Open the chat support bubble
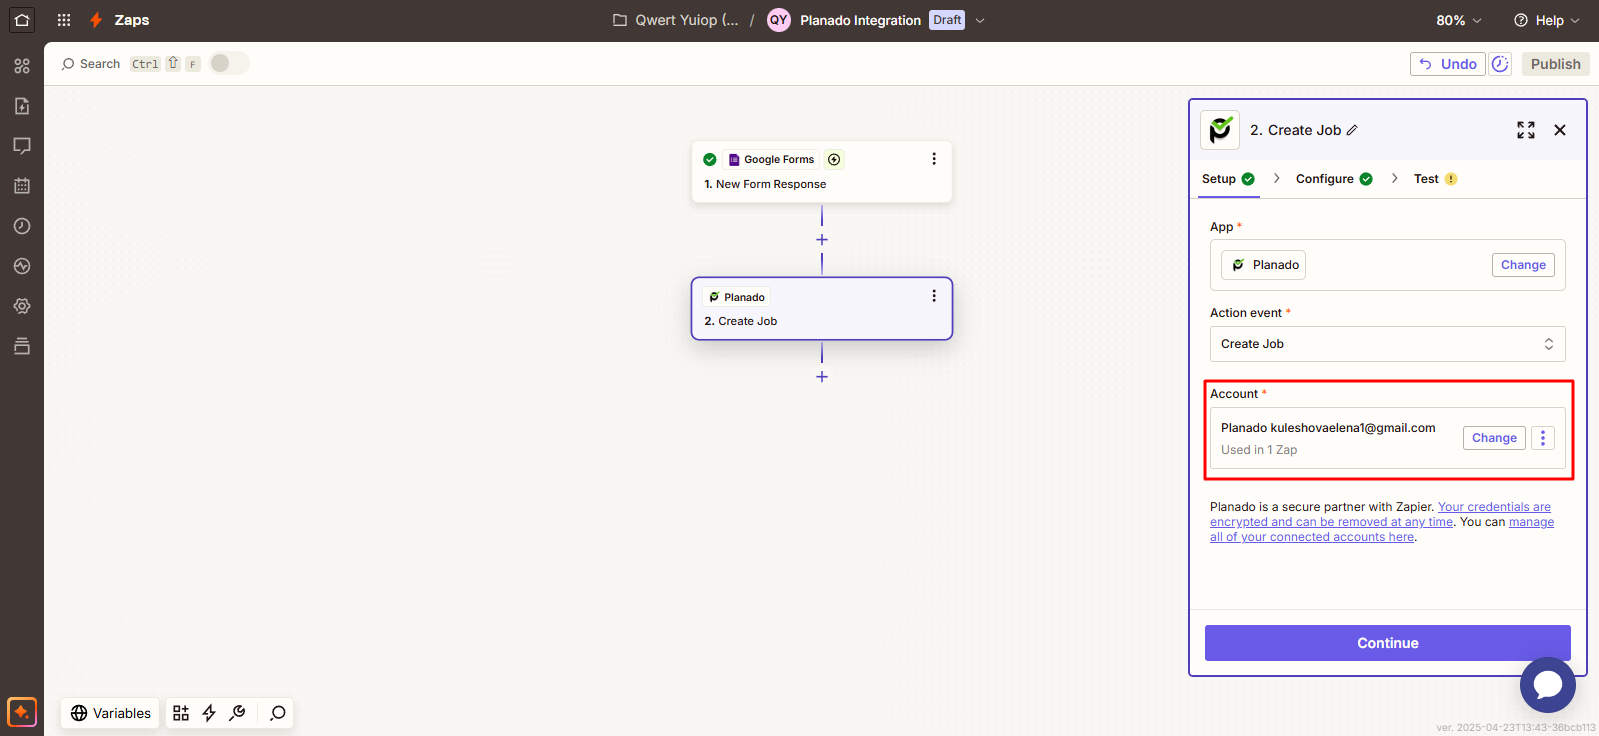Viewport: 1599px width, 736px height. coord(1547,685)
